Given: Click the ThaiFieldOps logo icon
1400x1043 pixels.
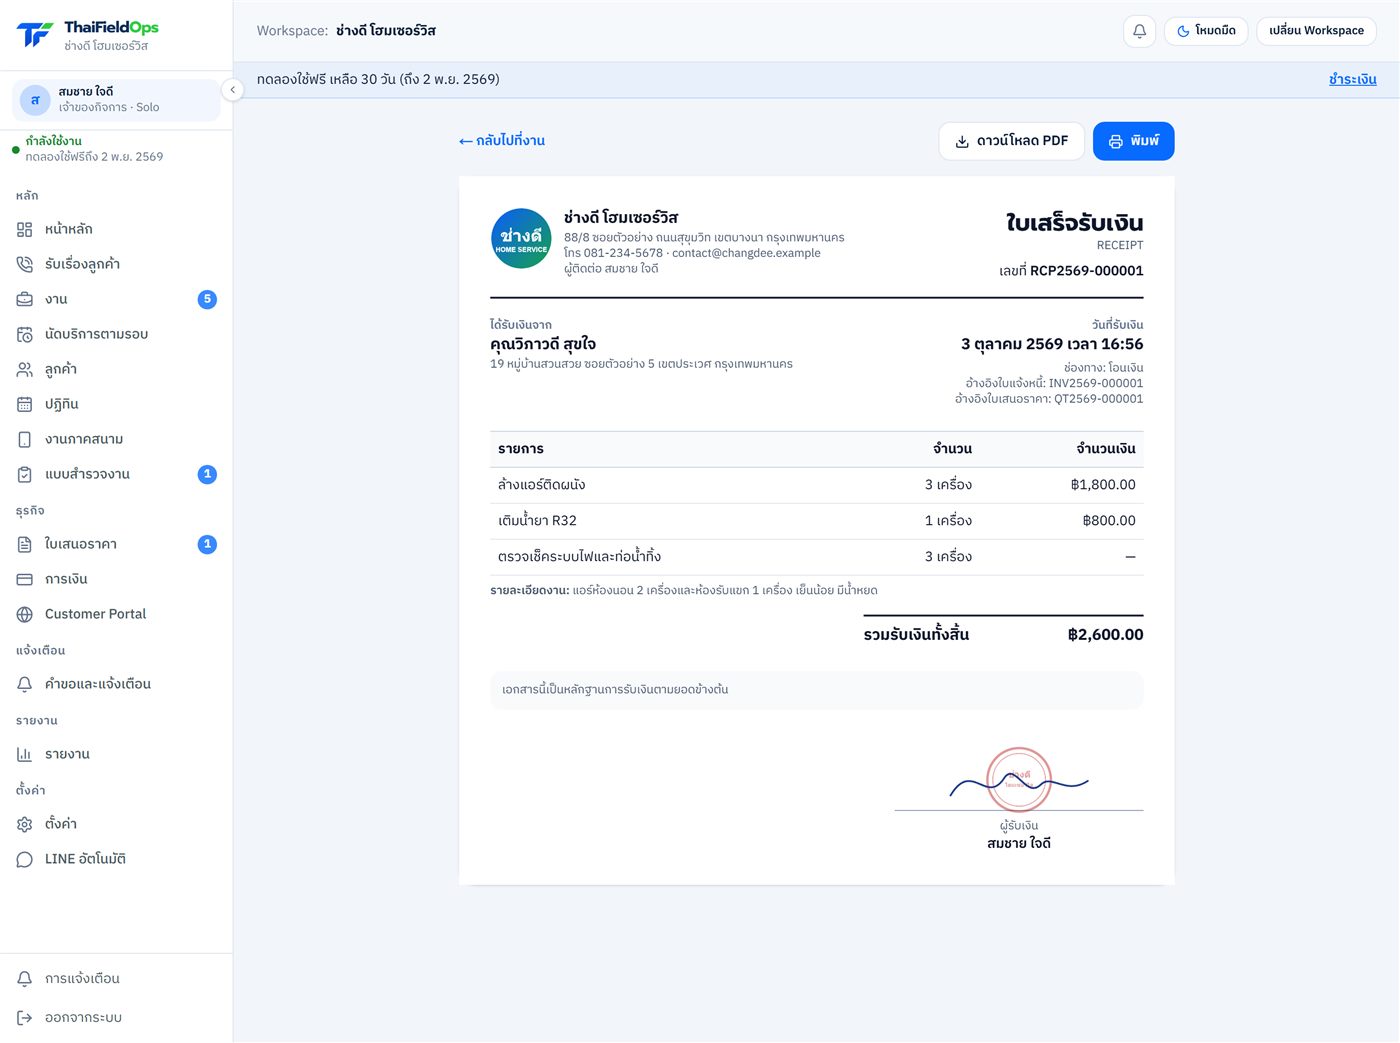Looking at the screenshot, I should pos(34,35).
